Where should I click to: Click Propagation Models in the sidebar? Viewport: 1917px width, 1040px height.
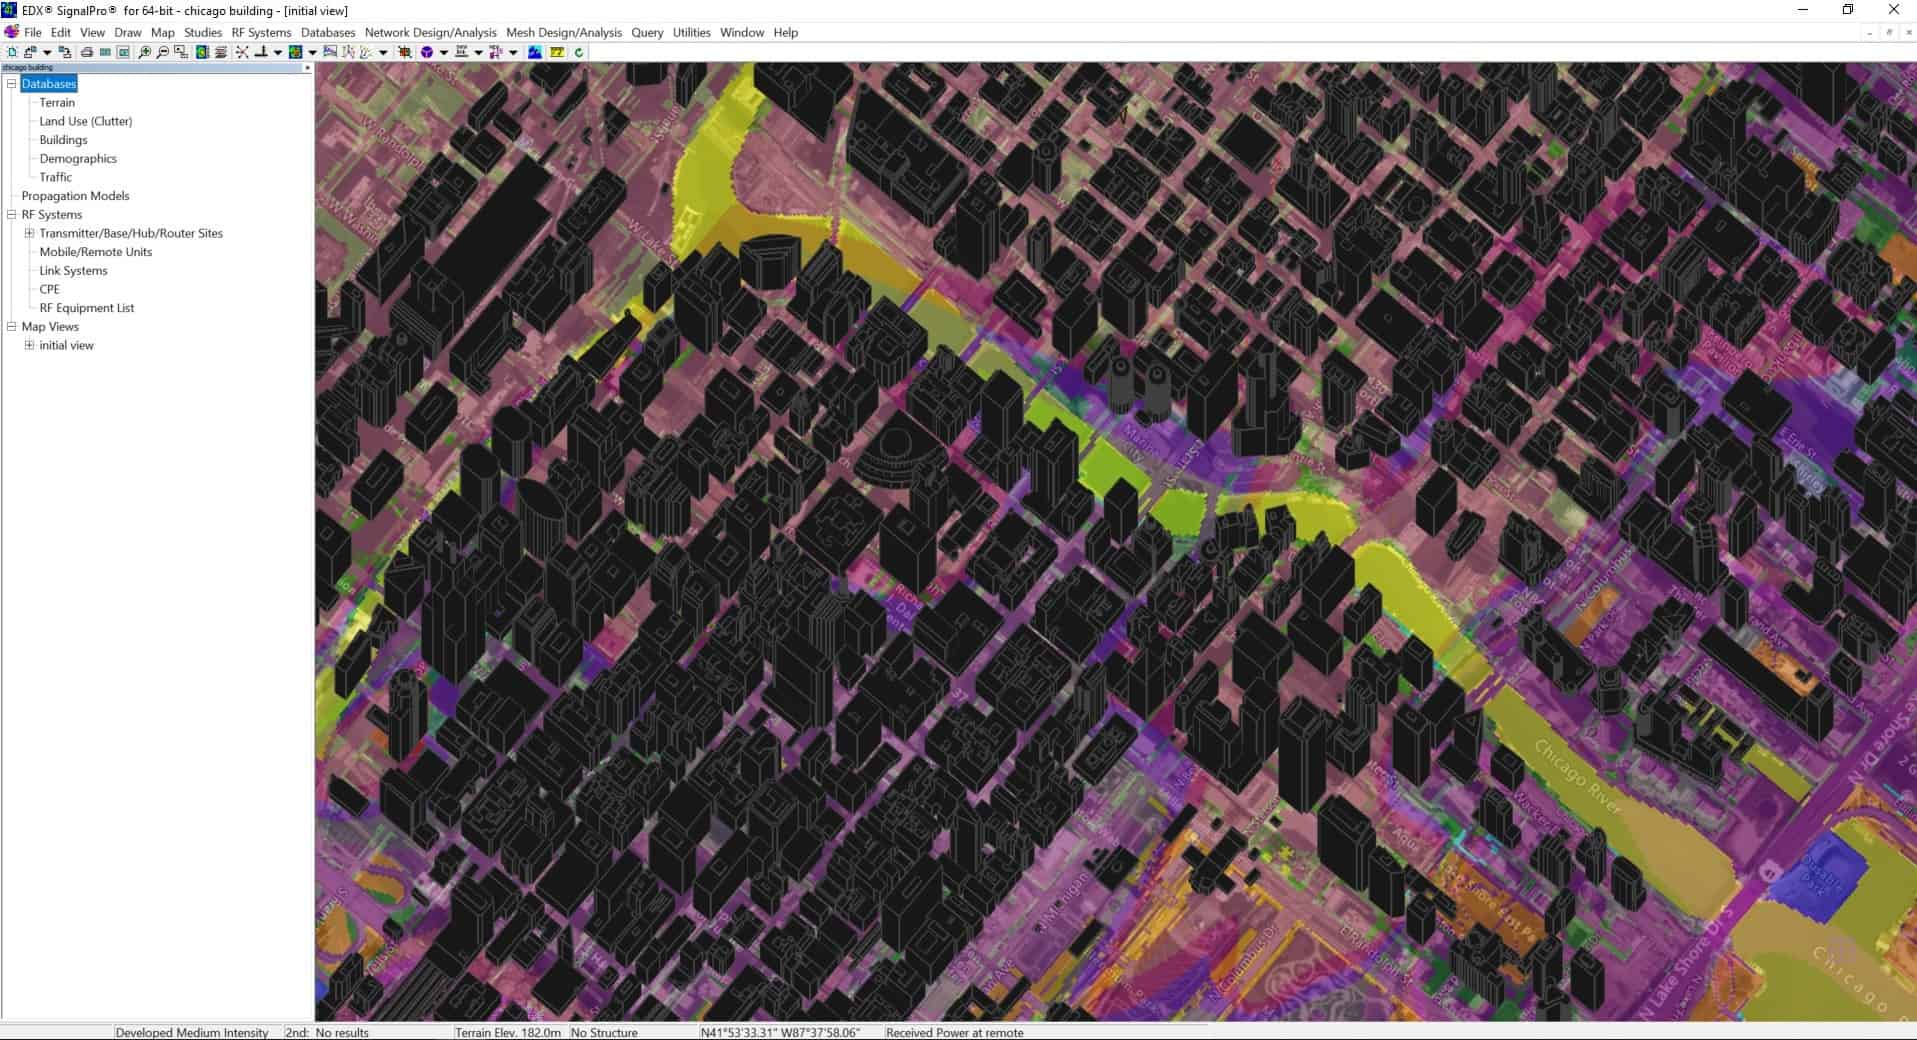point(75,196)
